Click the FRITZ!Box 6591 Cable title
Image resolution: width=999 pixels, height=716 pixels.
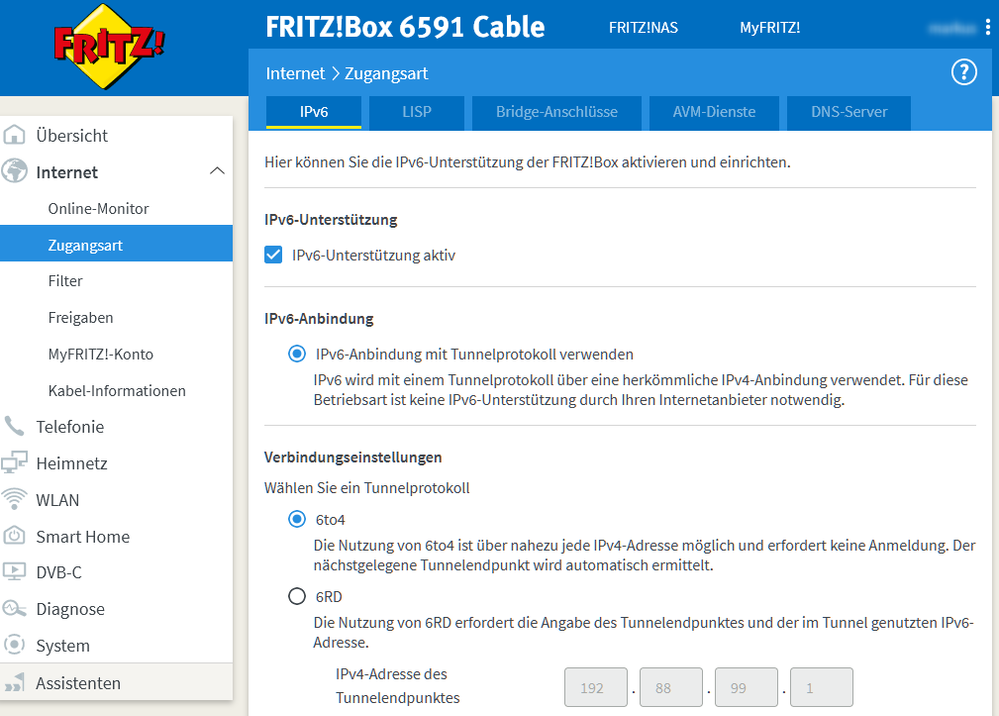pos(405,27)
